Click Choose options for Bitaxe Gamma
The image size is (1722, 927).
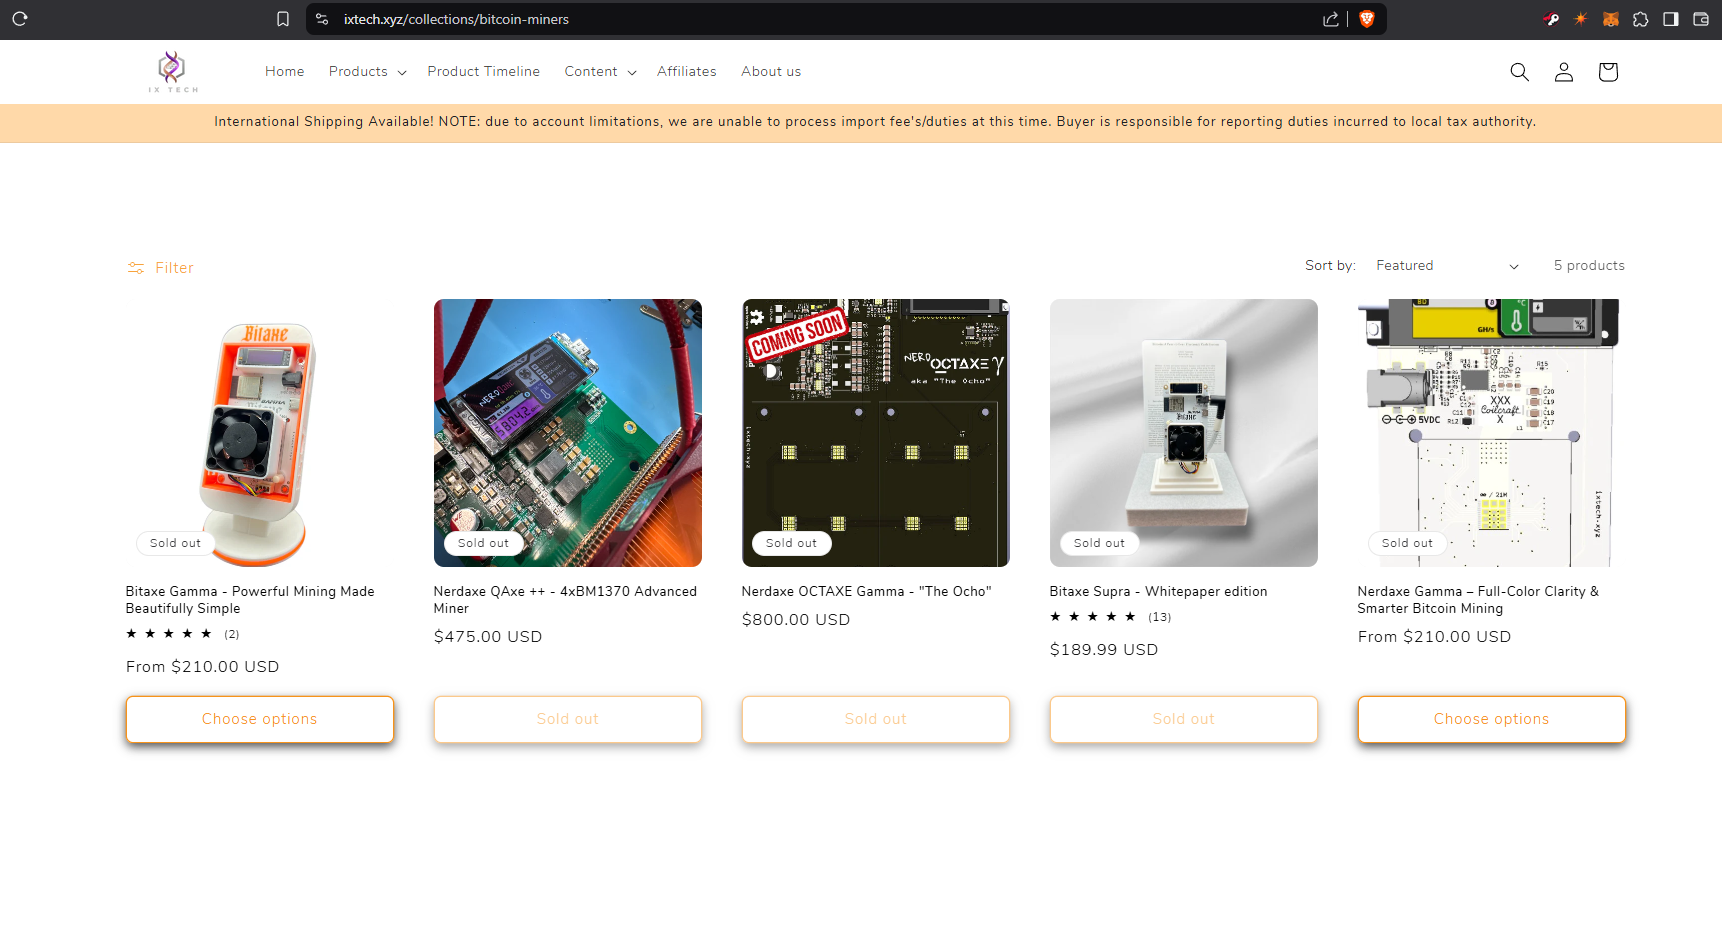[x=260, y=719]
